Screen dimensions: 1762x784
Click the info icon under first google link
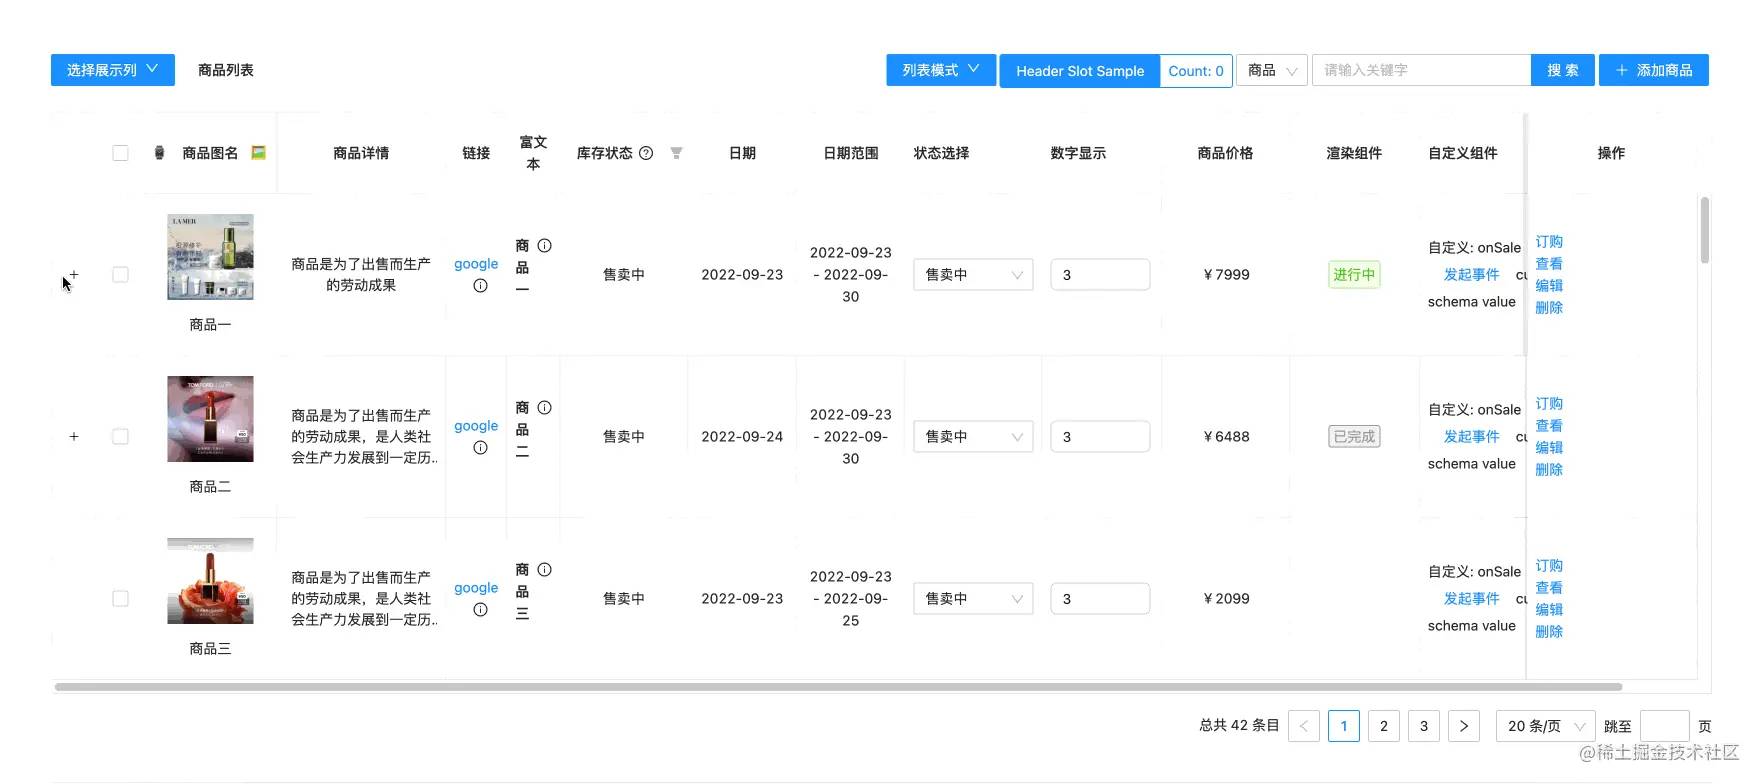[x=480, y=286]
